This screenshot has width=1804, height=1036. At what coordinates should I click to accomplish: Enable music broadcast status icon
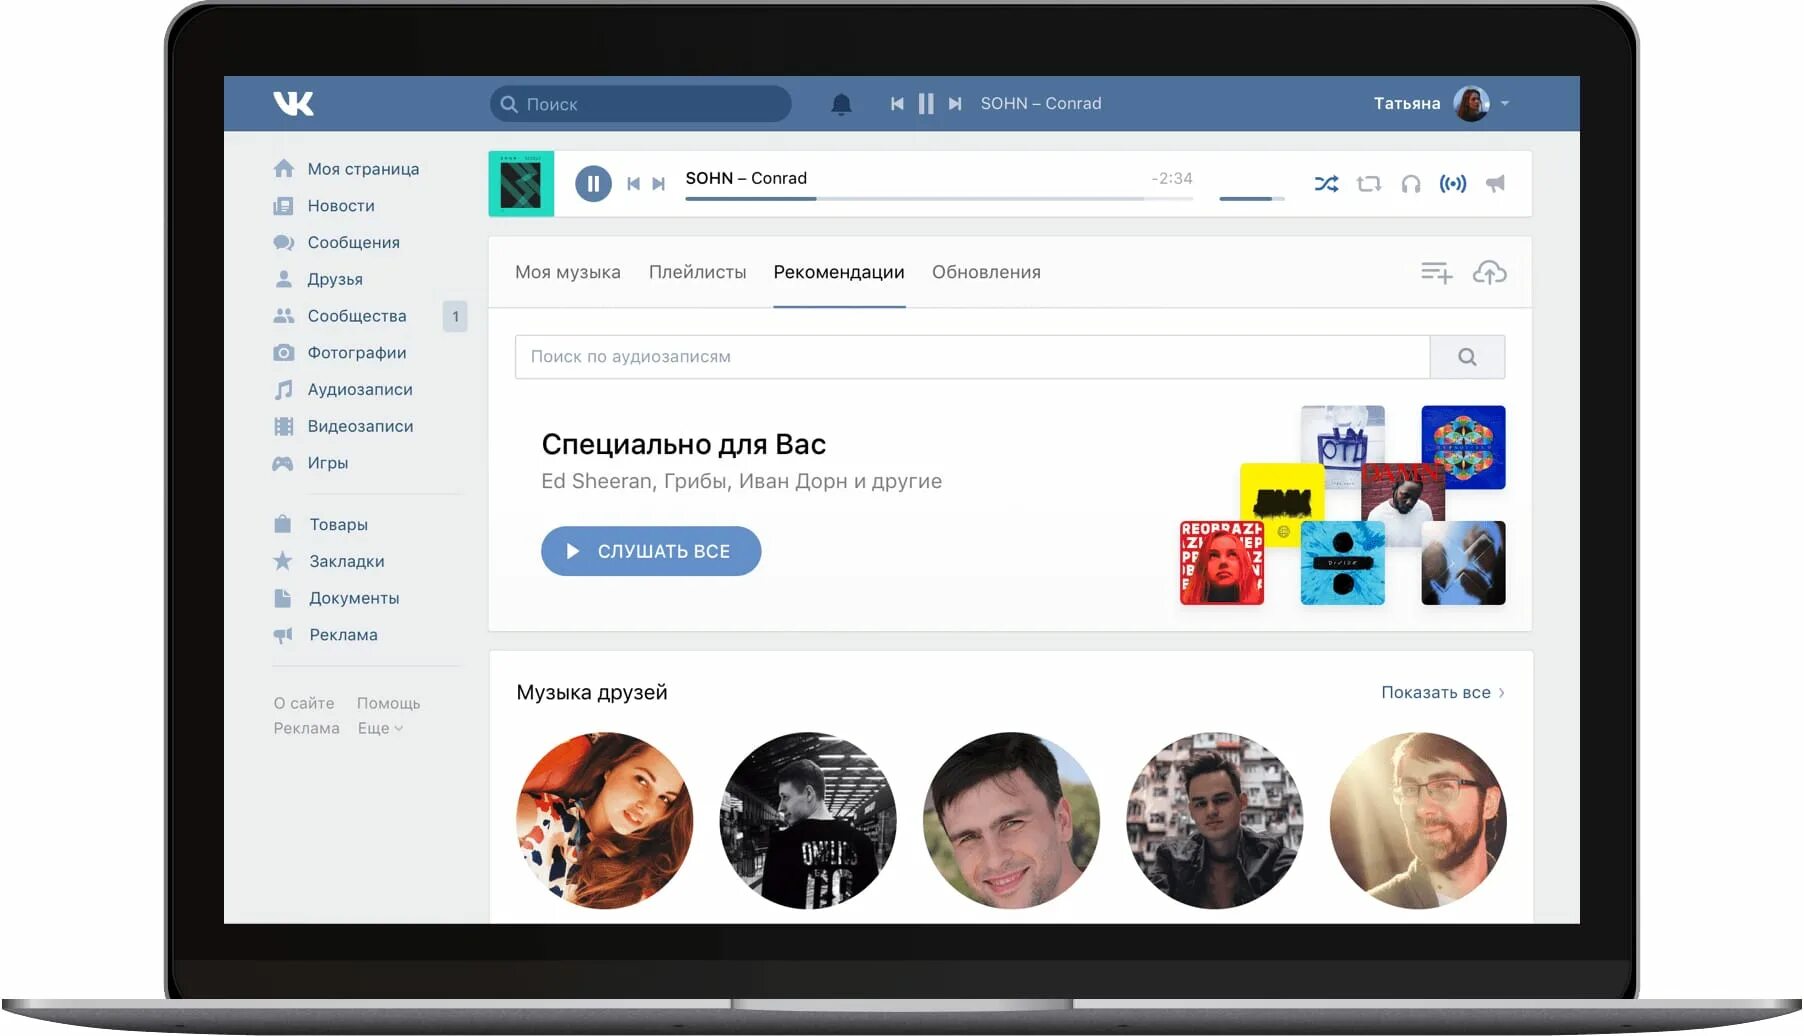pyautogui.click(x=1453, y=183)
